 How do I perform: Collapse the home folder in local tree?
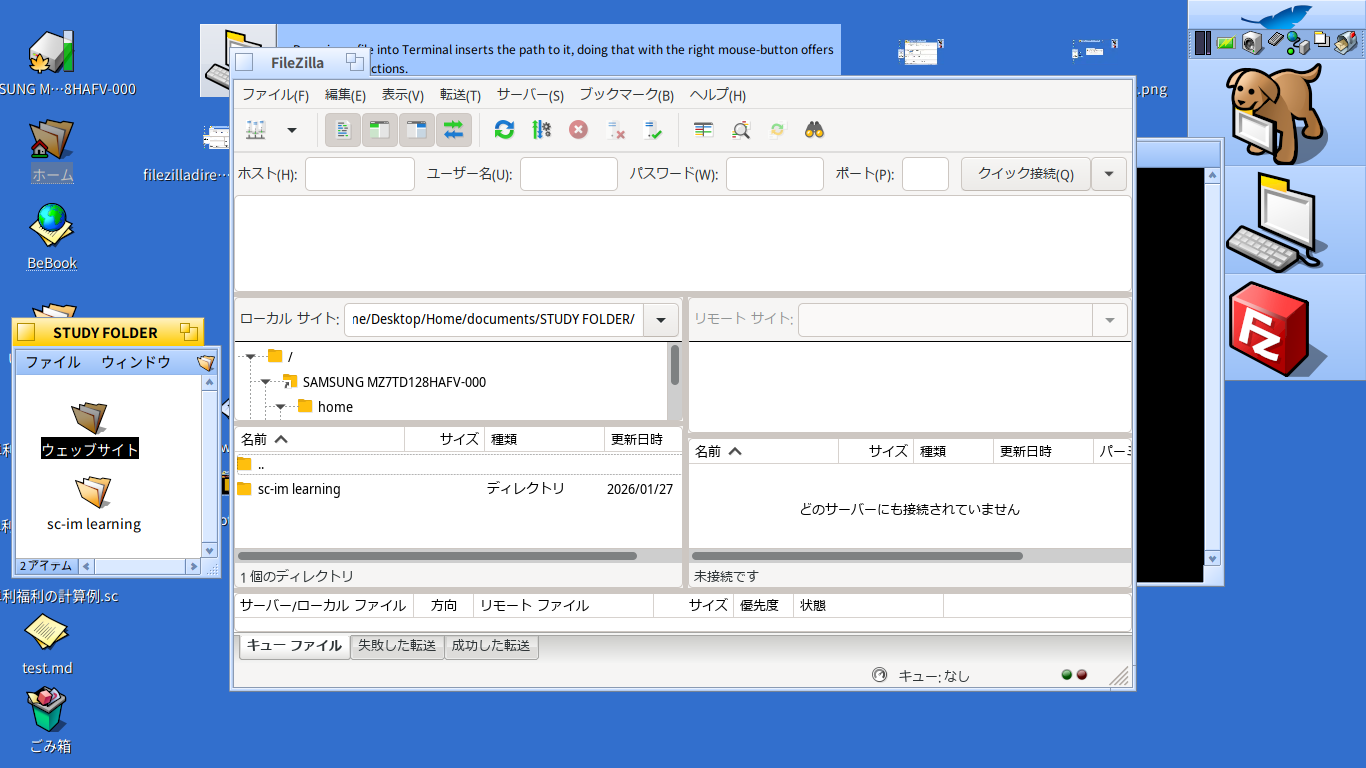pos(281,407)
